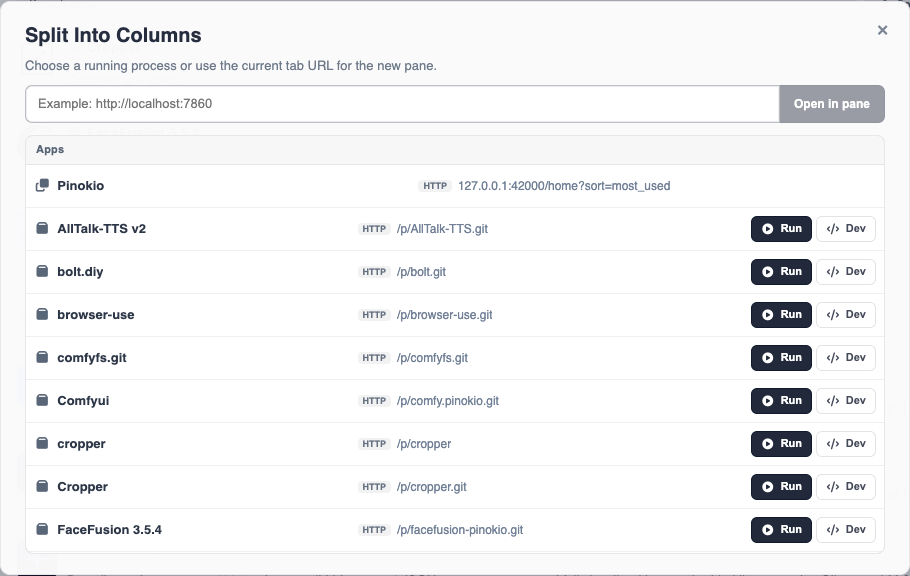The width and height of the screenshot is (910, 576).
Task: Click the Open in pane button
Action: coord(832,104)
